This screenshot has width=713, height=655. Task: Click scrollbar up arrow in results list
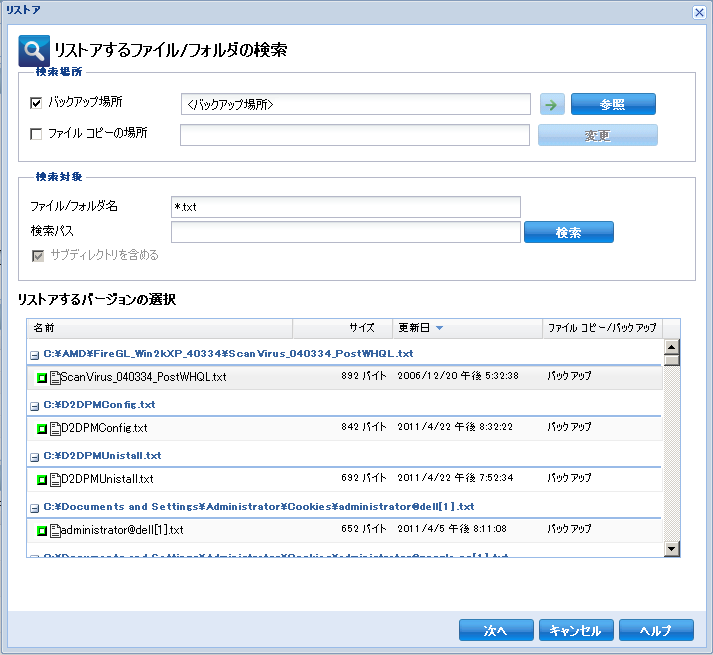(x=672, y=347)
